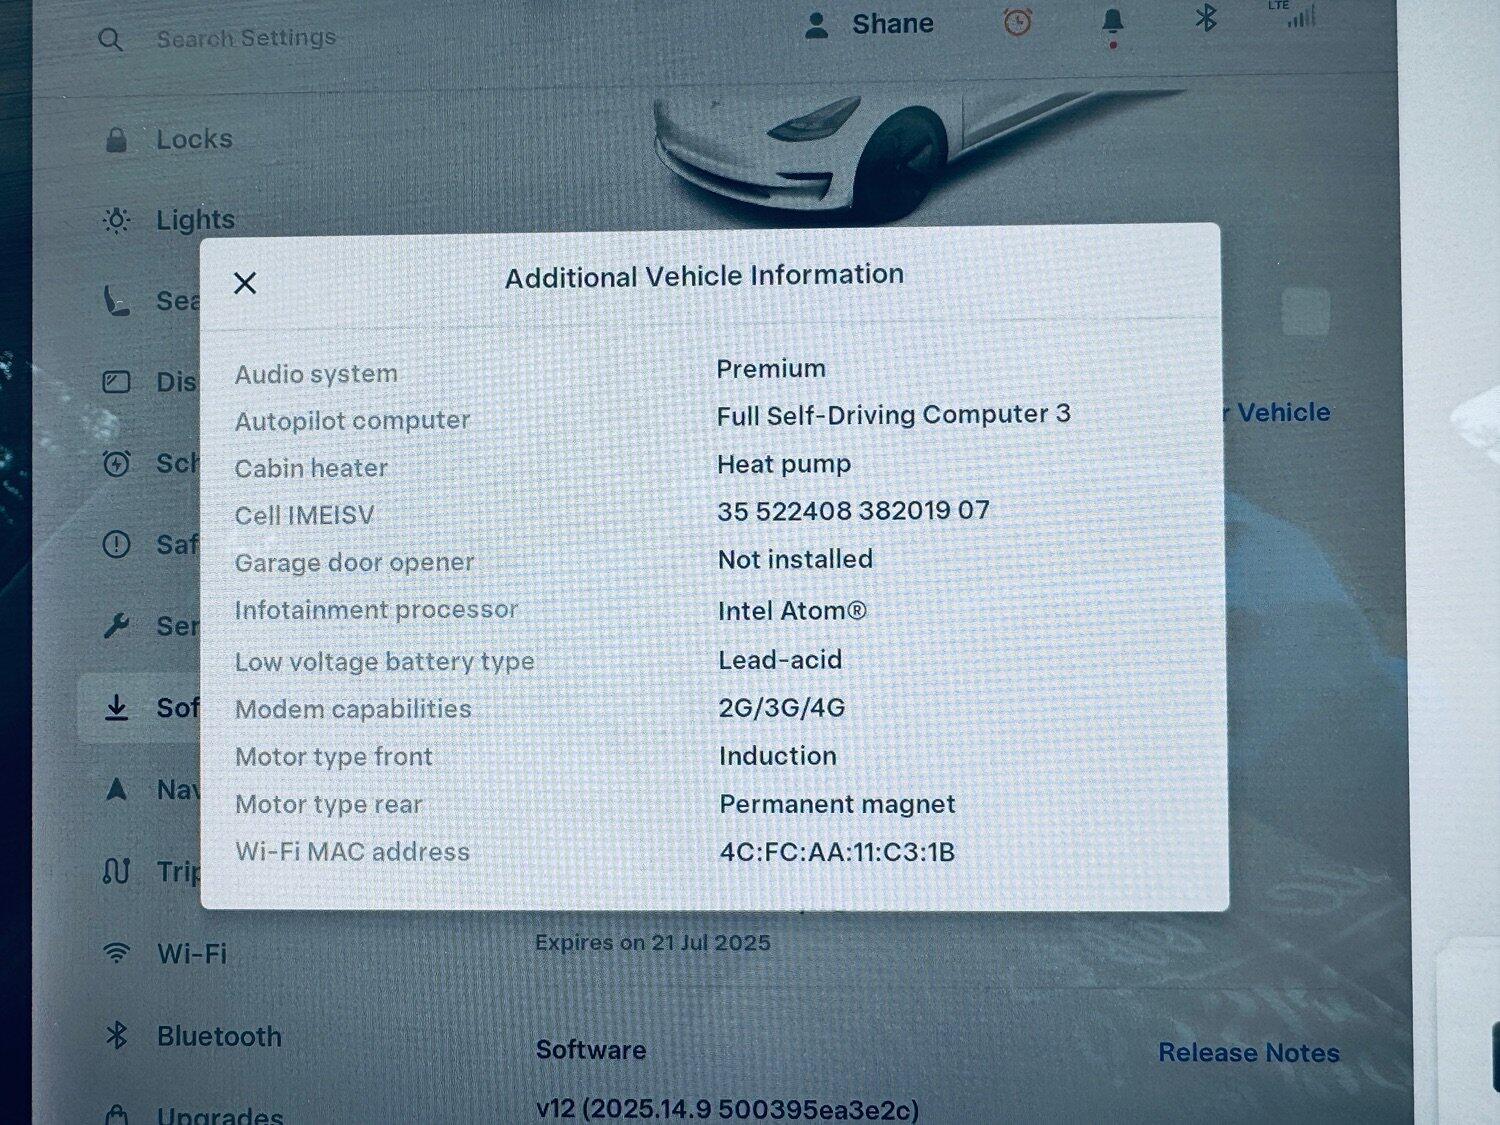Open the Release Notes link

1248,1053
